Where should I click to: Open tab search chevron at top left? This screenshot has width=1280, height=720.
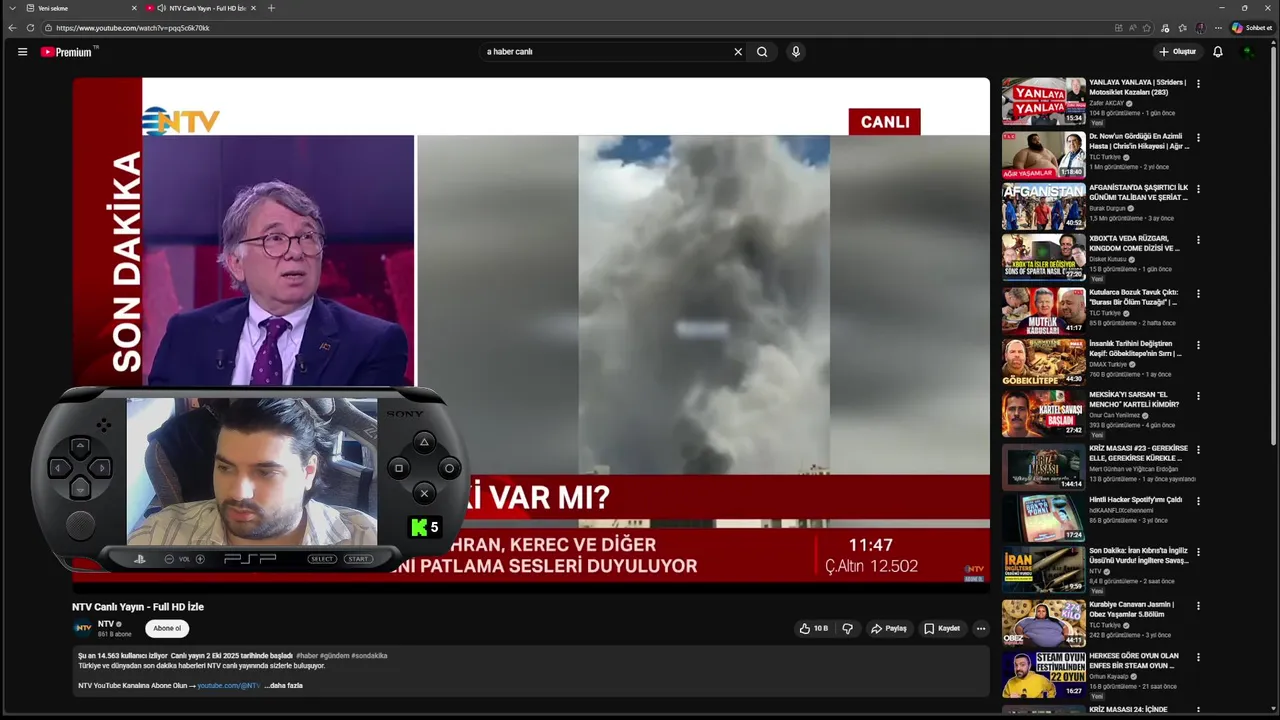pyautogui.click(x=11, y=8)
